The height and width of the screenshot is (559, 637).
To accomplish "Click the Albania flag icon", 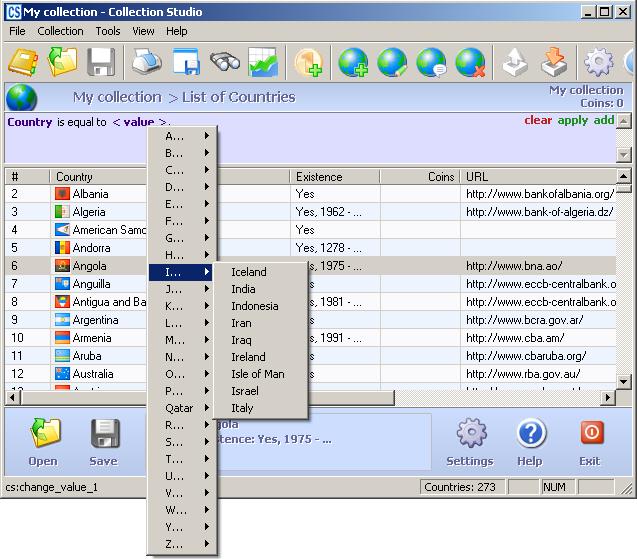I will [x=62, y=194].
